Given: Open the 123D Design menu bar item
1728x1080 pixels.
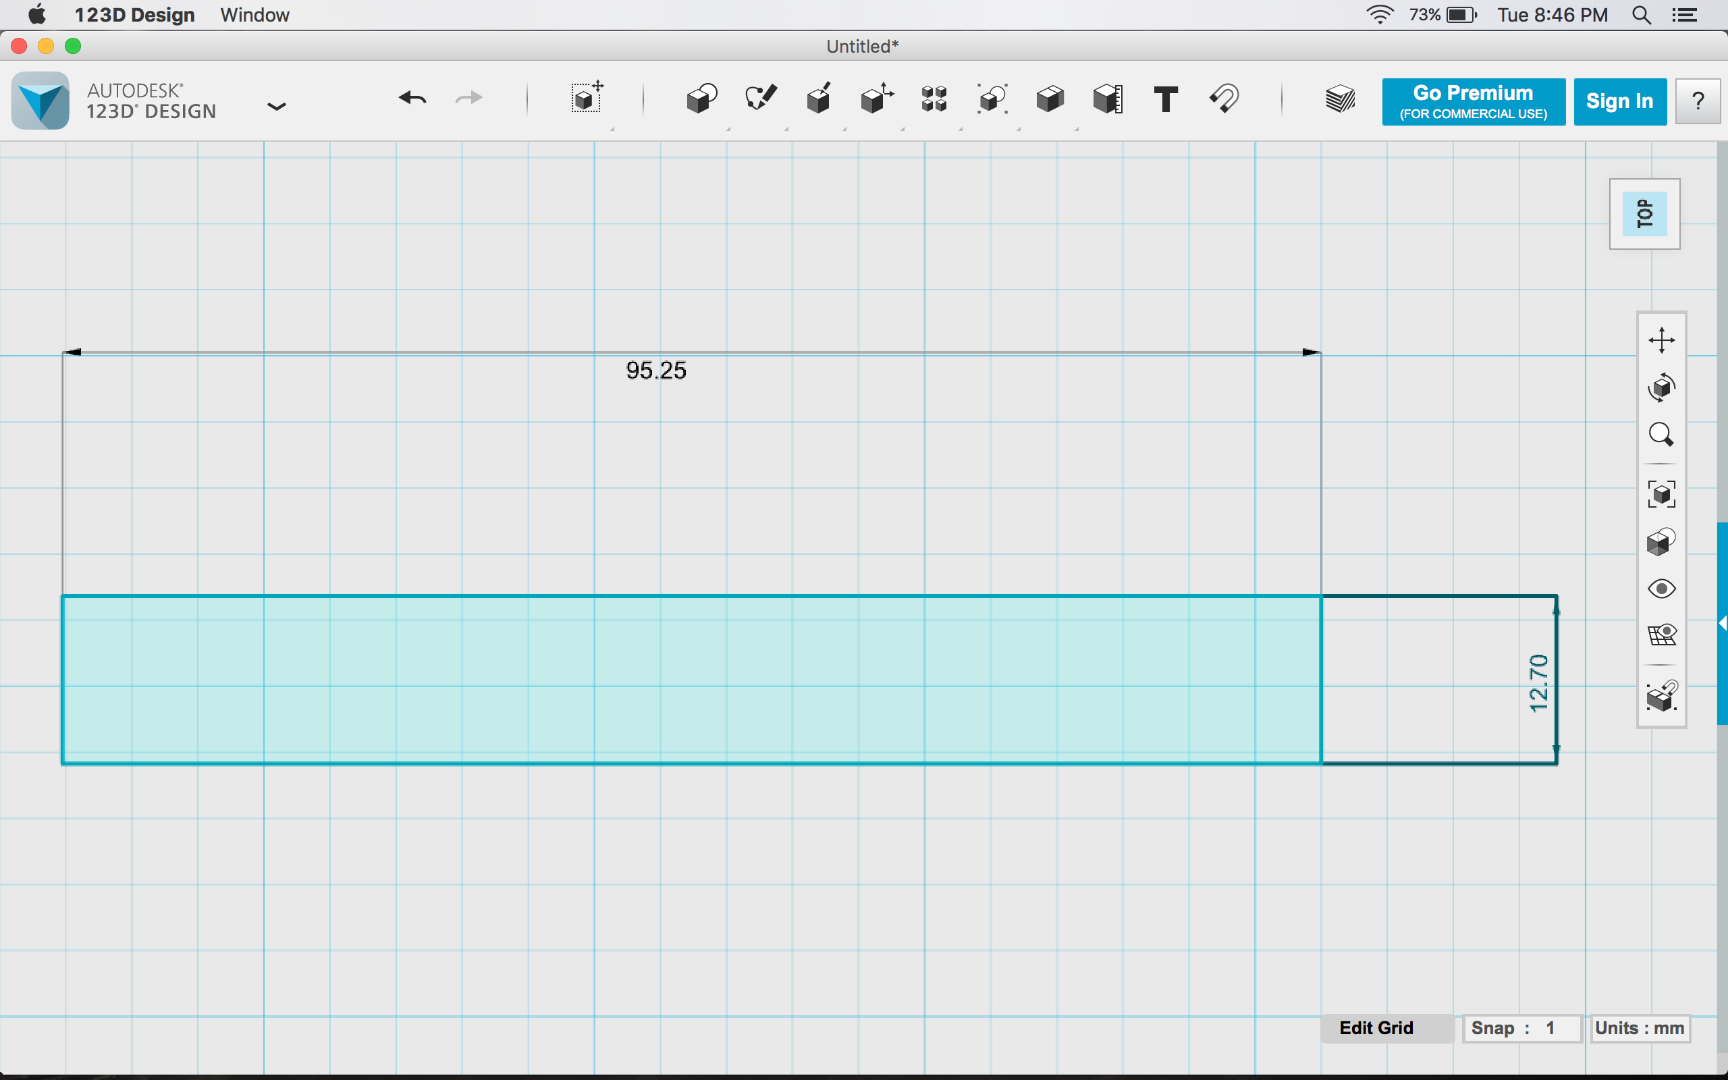Looking at the screenshot, I should [x=135, y=15].
